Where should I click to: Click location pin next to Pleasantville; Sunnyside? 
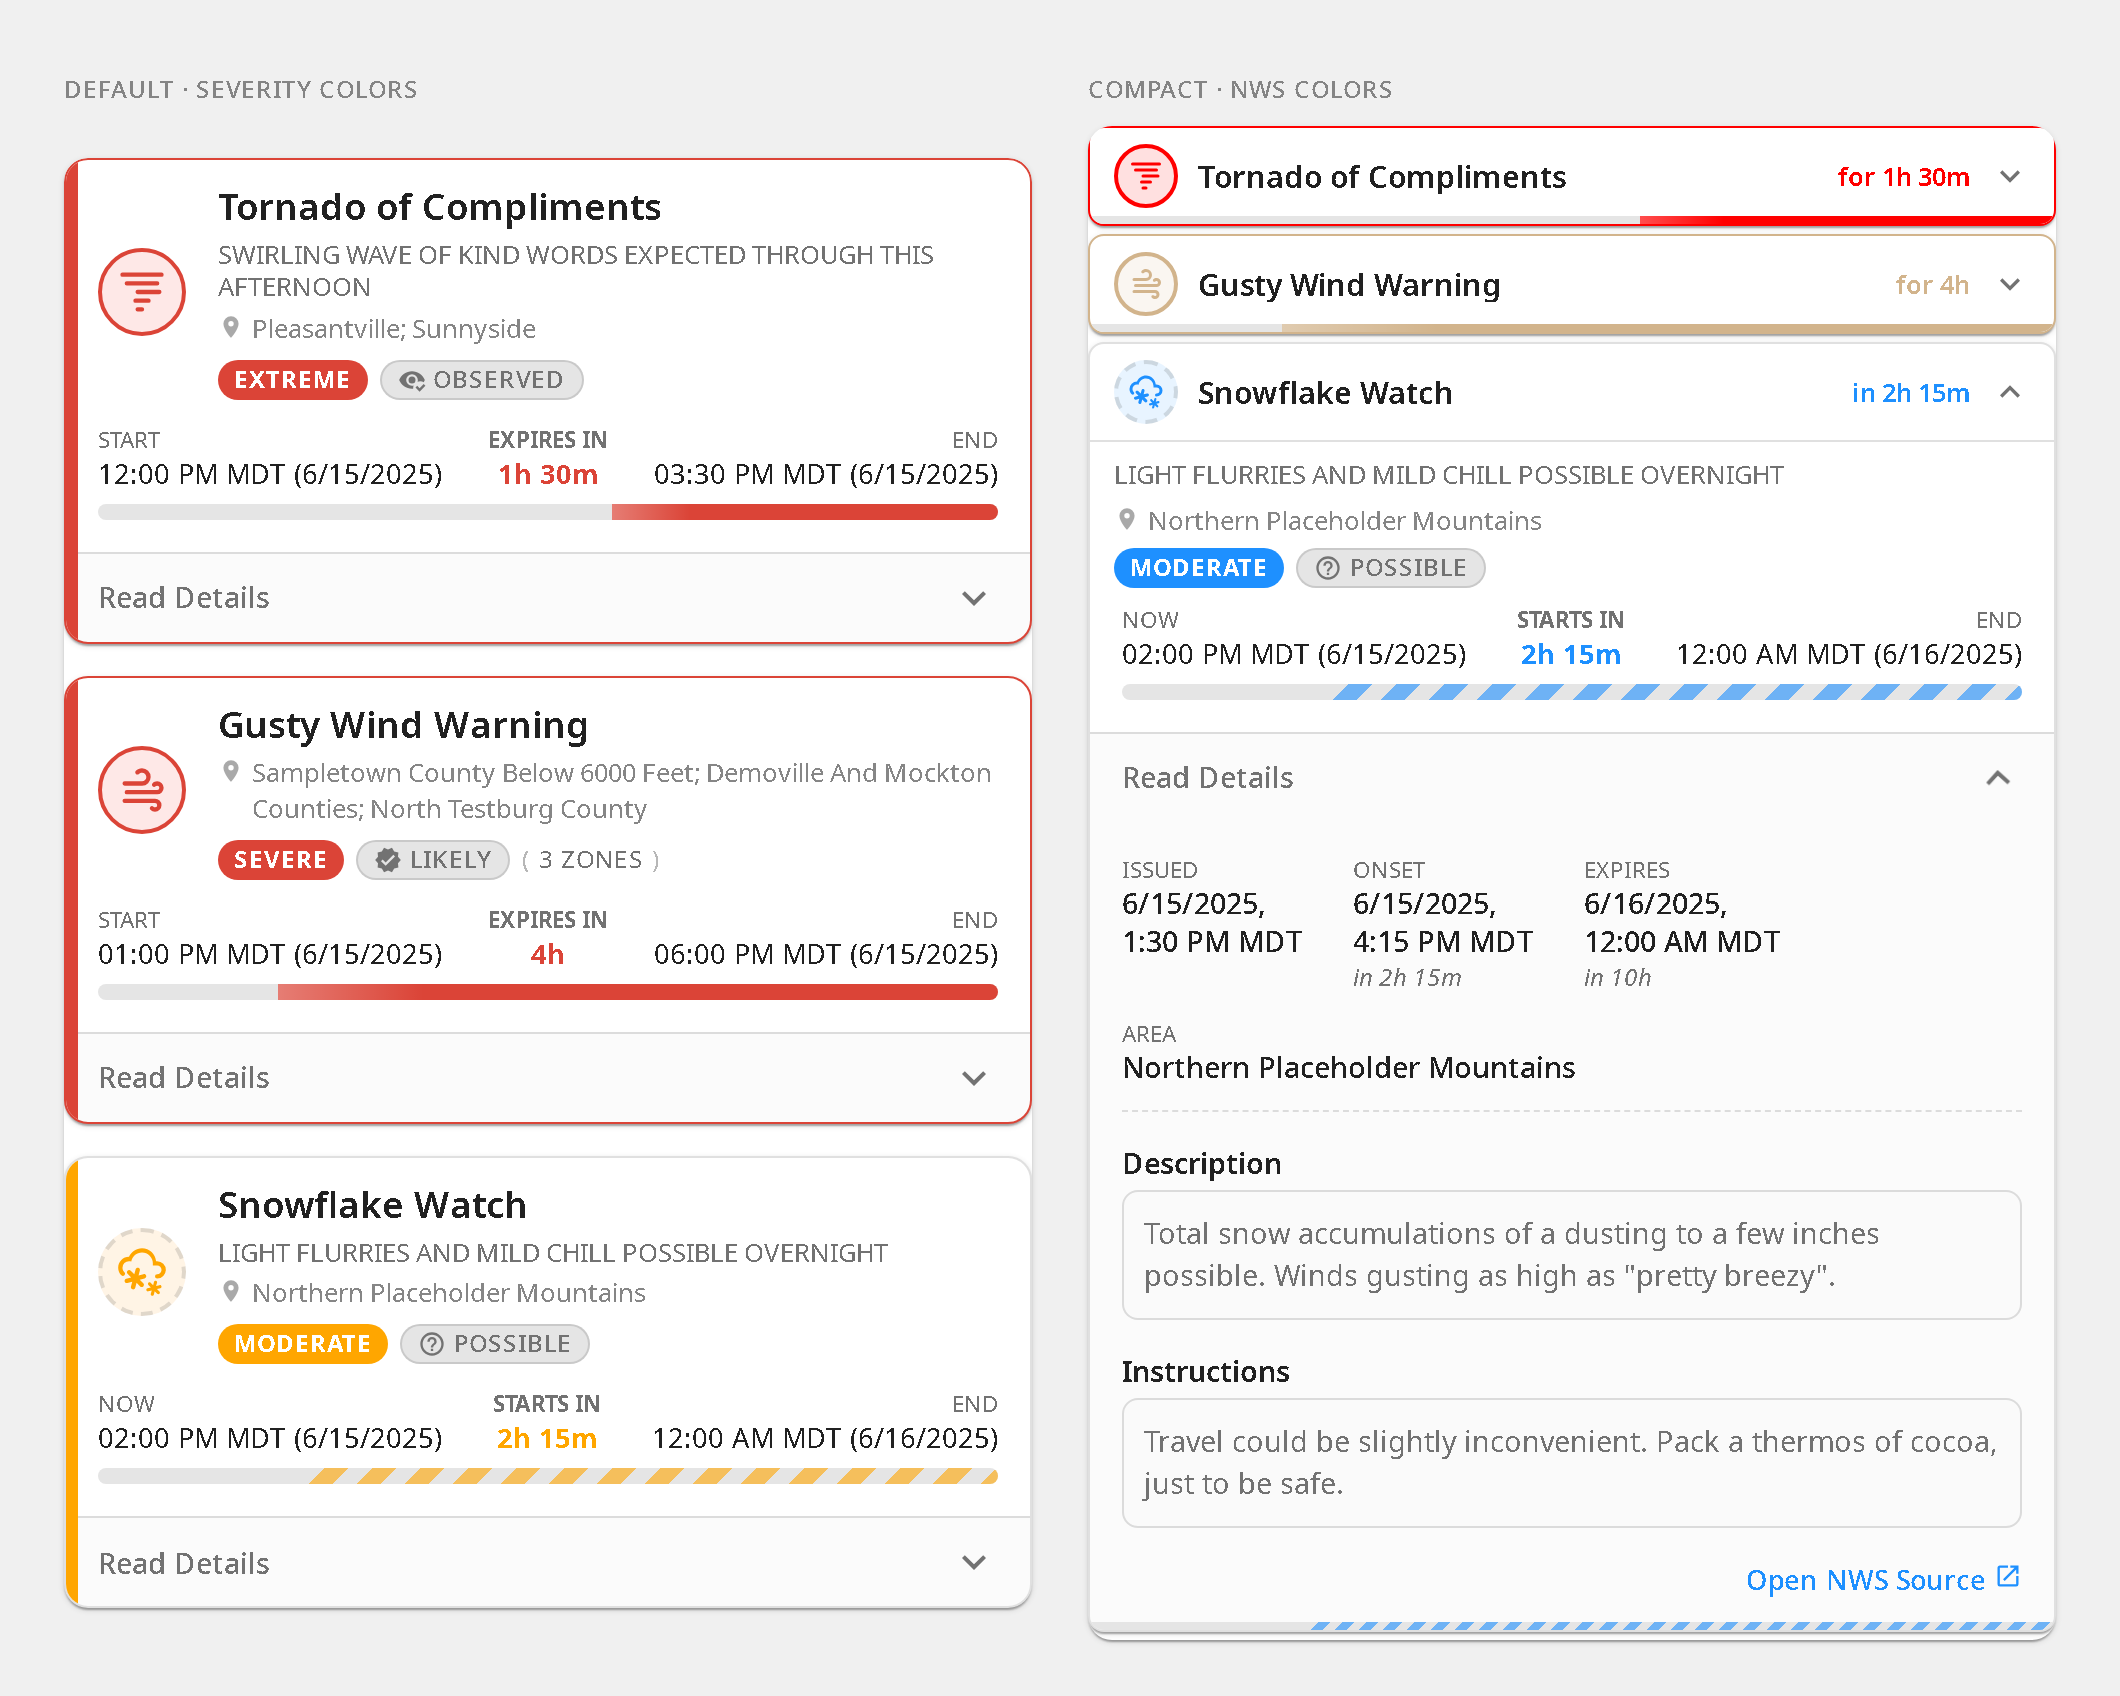[231, 328]
